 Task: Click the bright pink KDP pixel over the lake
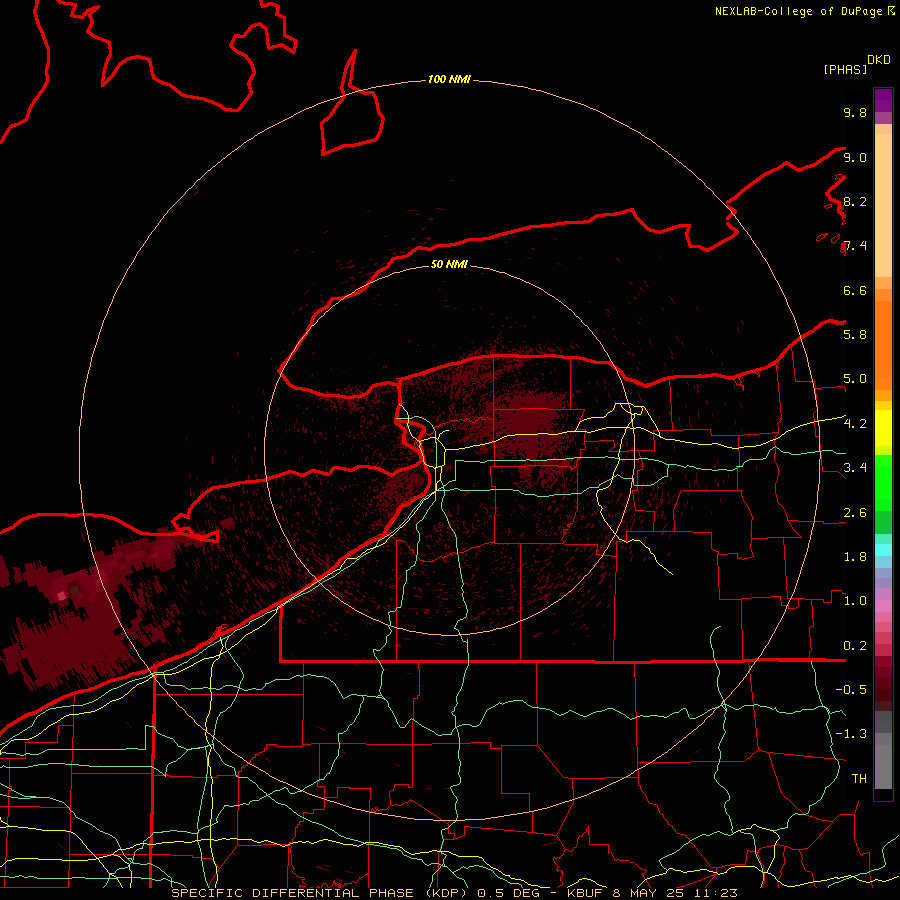point(62,596)
